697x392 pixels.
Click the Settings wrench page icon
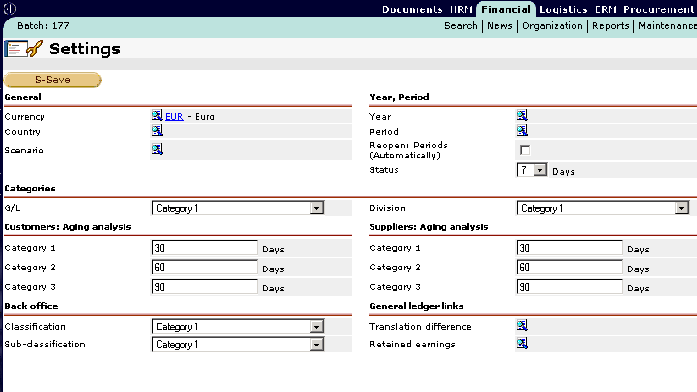24,48
